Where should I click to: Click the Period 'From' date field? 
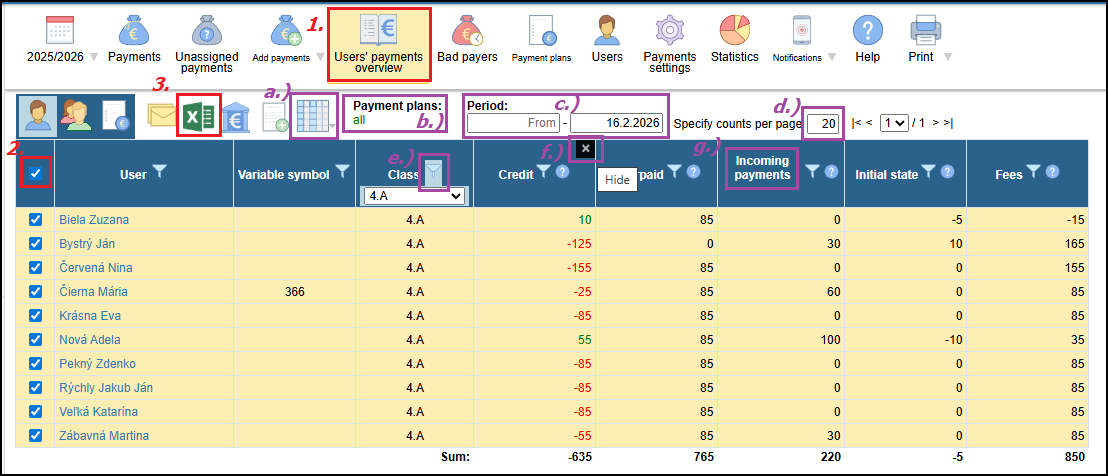click(x=512, y=123)
